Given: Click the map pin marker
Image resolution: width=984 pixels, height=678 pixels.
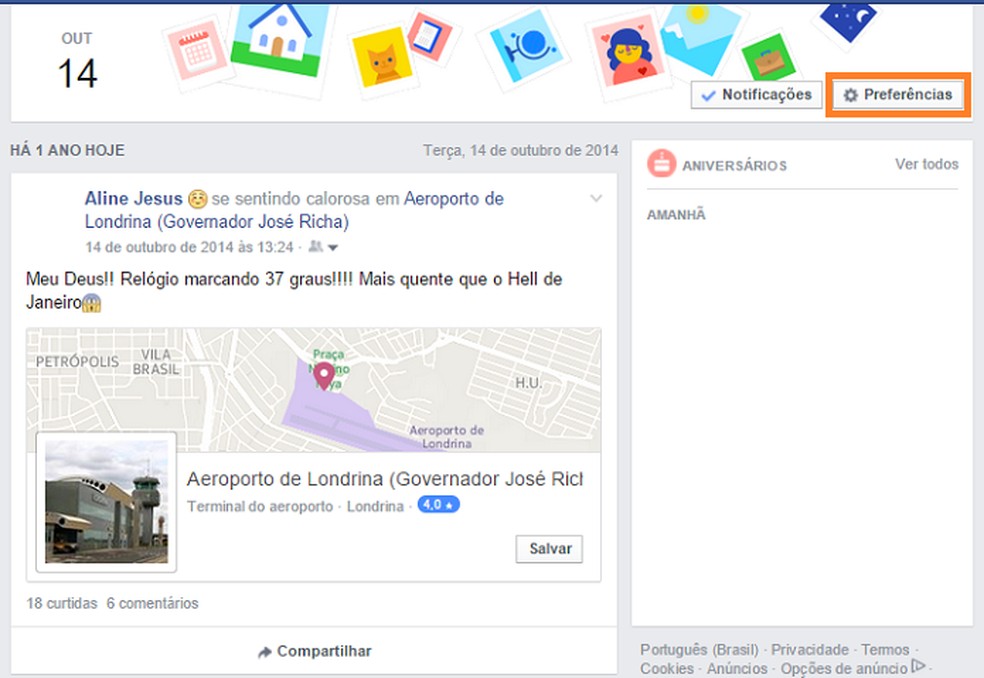Looking at the screenshot, I should tap(324, 375).
